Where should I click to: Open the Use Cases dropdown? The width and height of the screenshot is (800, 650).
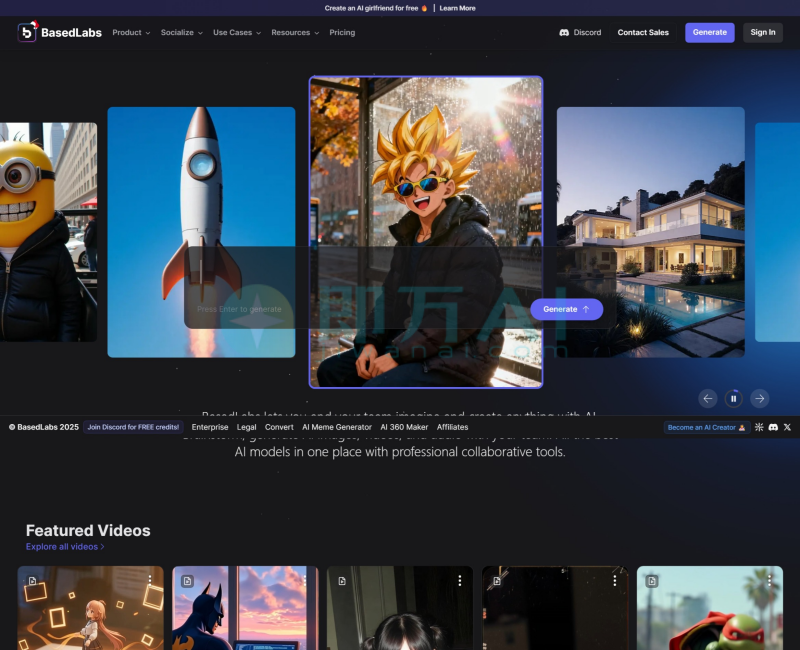pyautogui.click(x=236, y=32)
